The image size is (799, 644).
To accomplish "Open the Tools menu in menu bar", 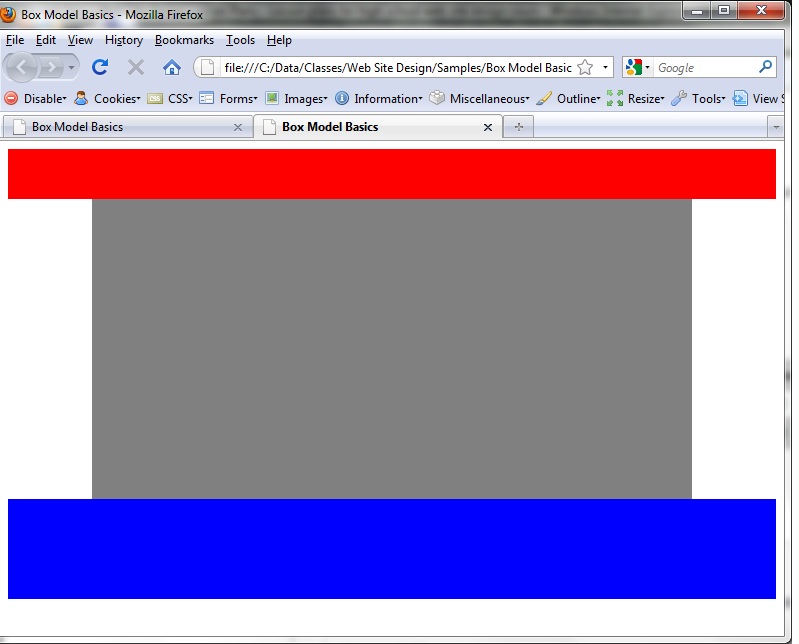I will 240,40.
